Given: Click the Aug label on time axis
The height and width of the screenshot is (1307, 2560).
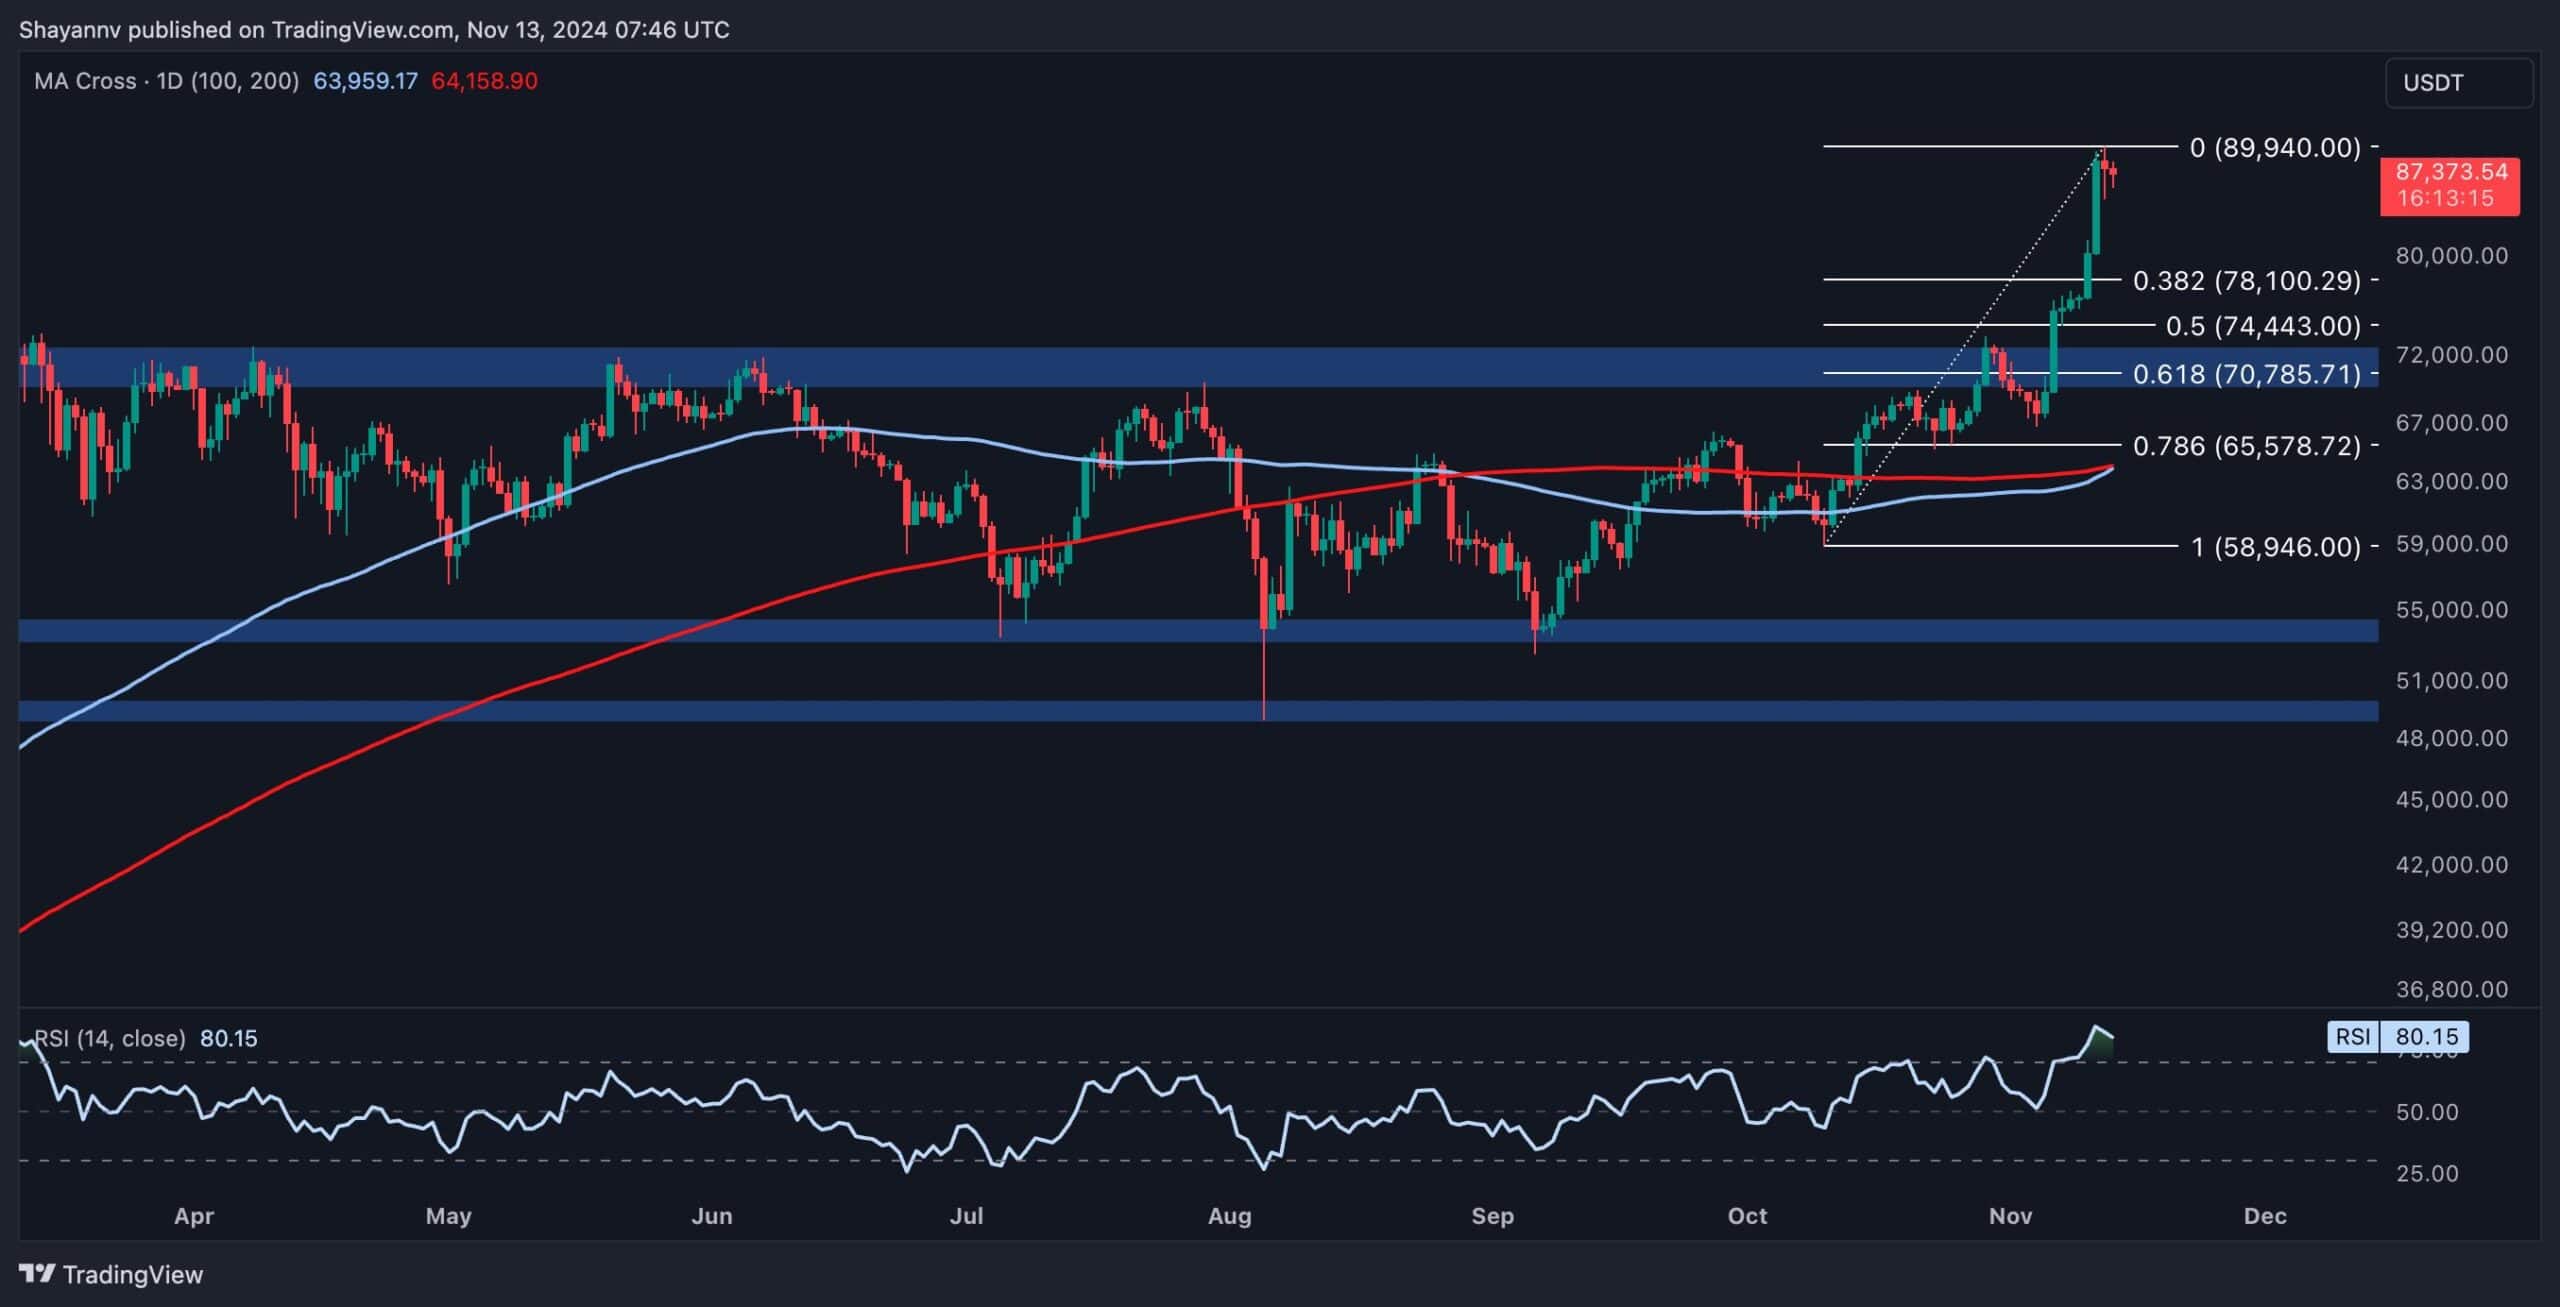Looking at the screenshot, I should 1229,1216.
